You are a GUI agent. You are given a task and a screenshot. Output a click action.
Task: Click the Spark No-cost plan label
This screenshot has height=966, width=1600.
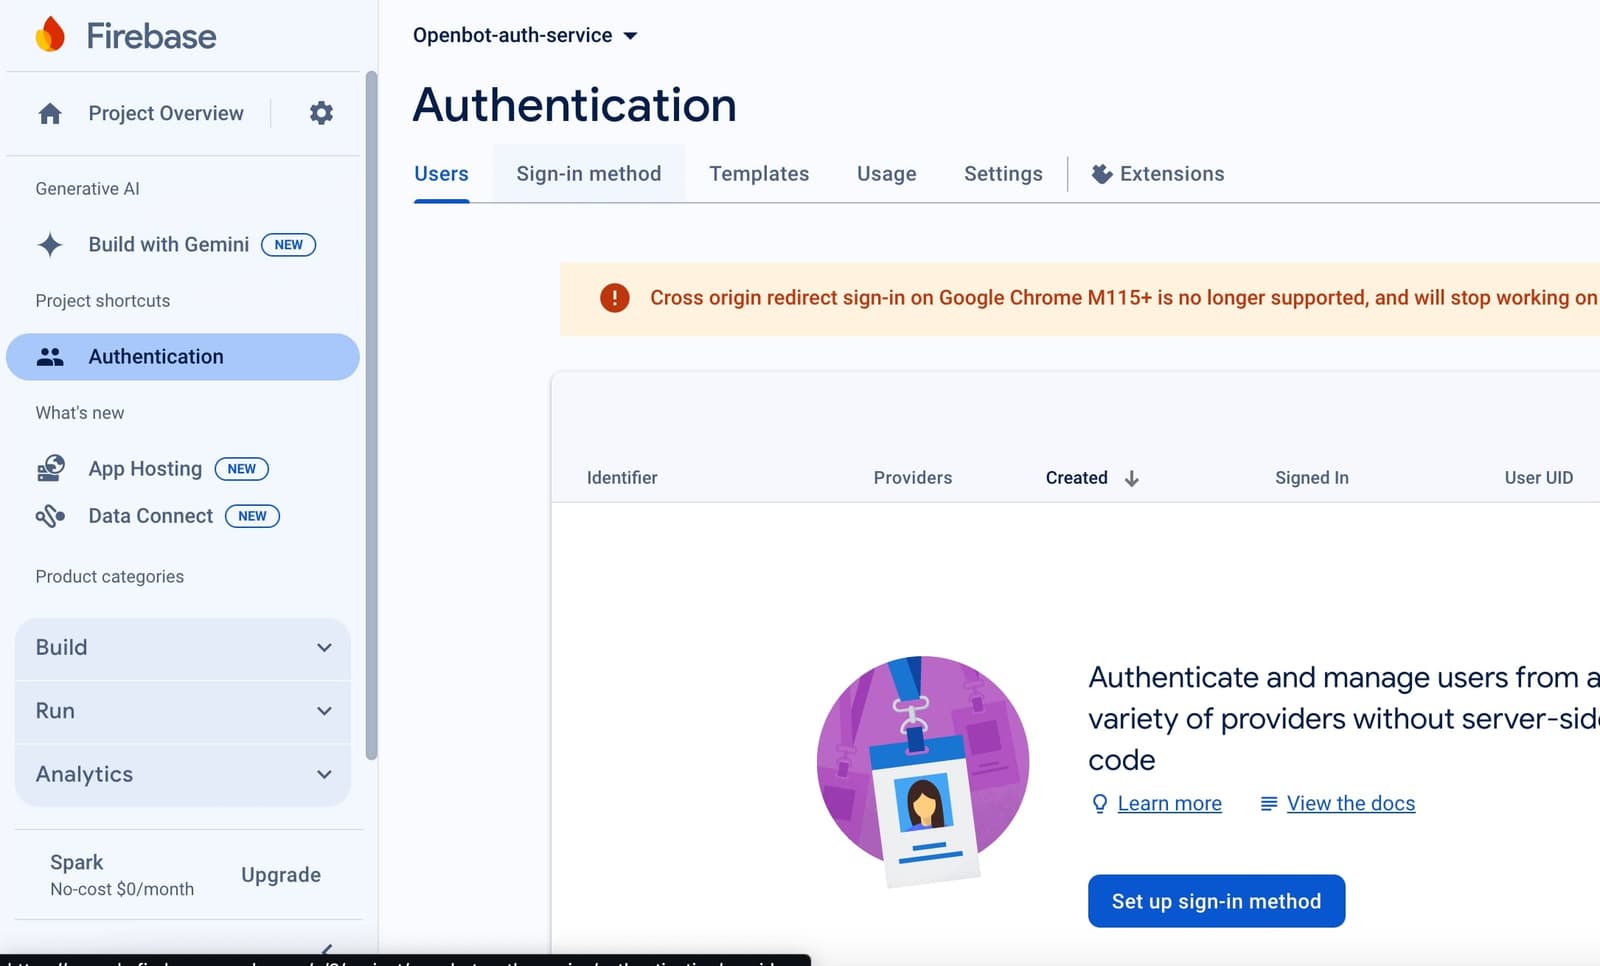tap(122, 875)
